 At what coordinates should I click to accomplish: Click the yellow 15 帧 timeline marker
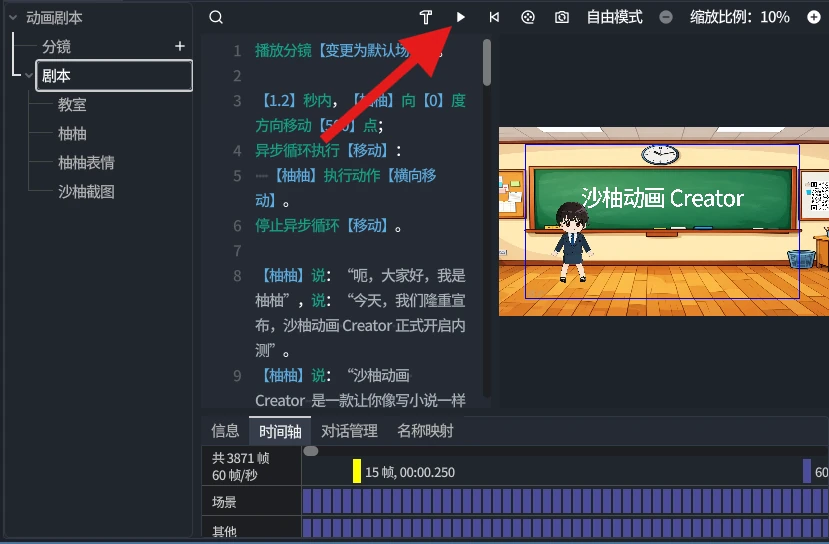tap(357, 471)
